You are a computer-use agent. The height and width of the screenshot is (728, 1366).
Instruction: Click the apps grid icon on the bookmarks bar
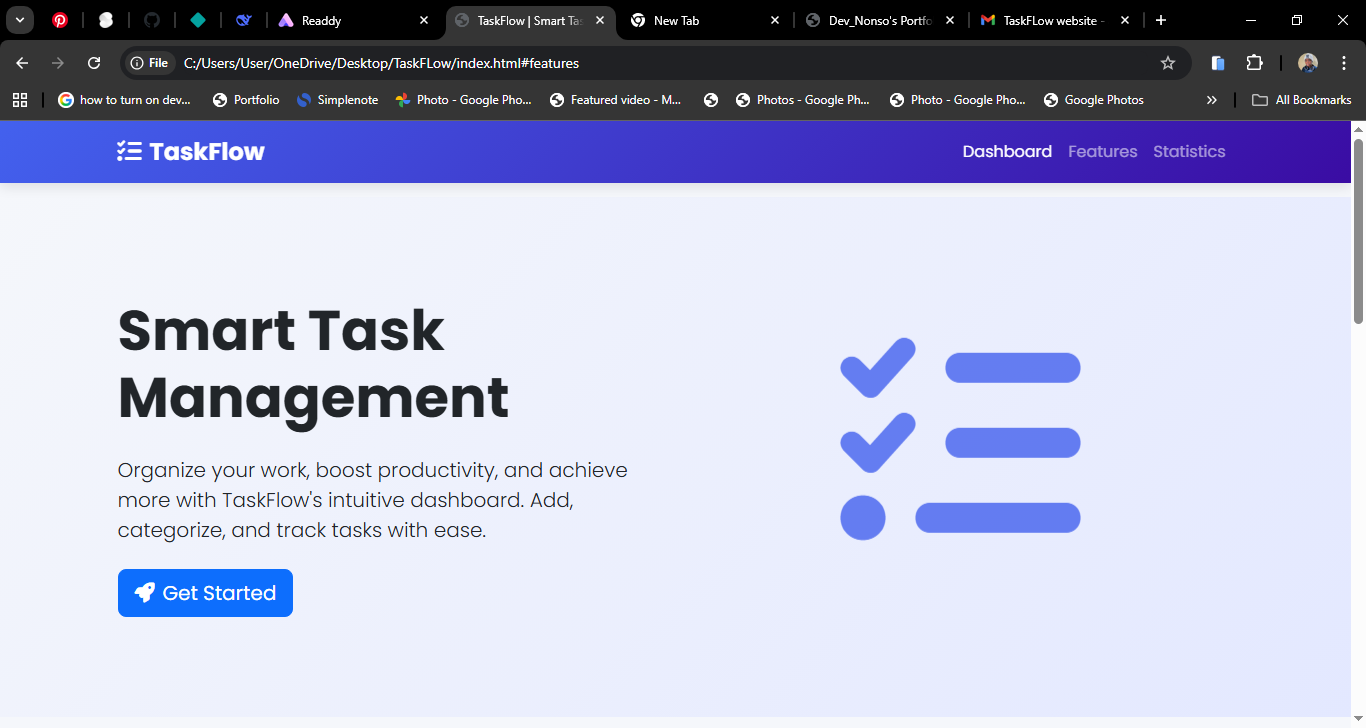pos(20,99)
